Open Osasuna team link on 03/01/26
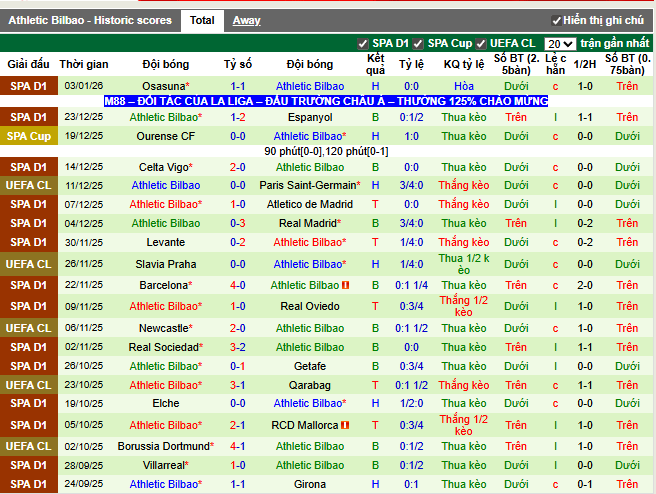This screenshot has height=494, width=656. click(166, 86)
